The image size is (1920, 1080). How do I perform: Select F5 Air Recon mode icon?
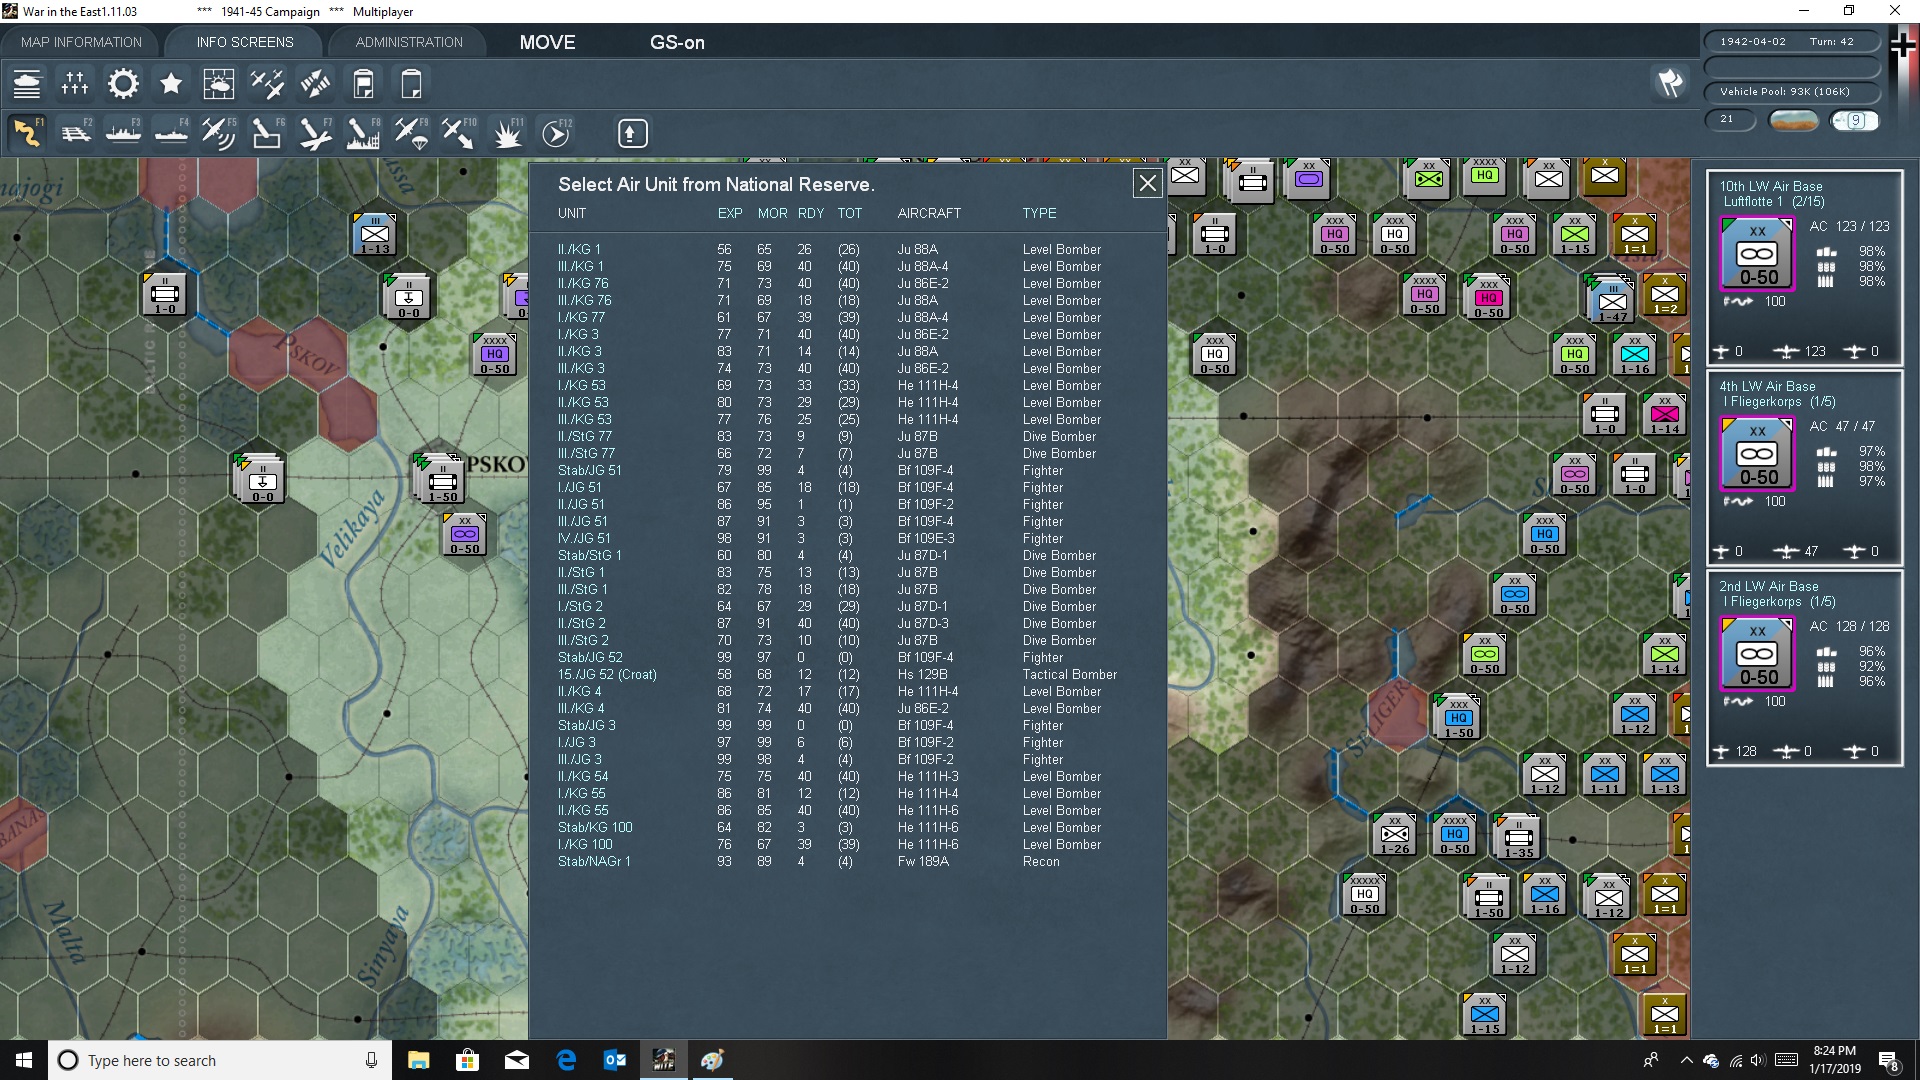coord(218,133)
